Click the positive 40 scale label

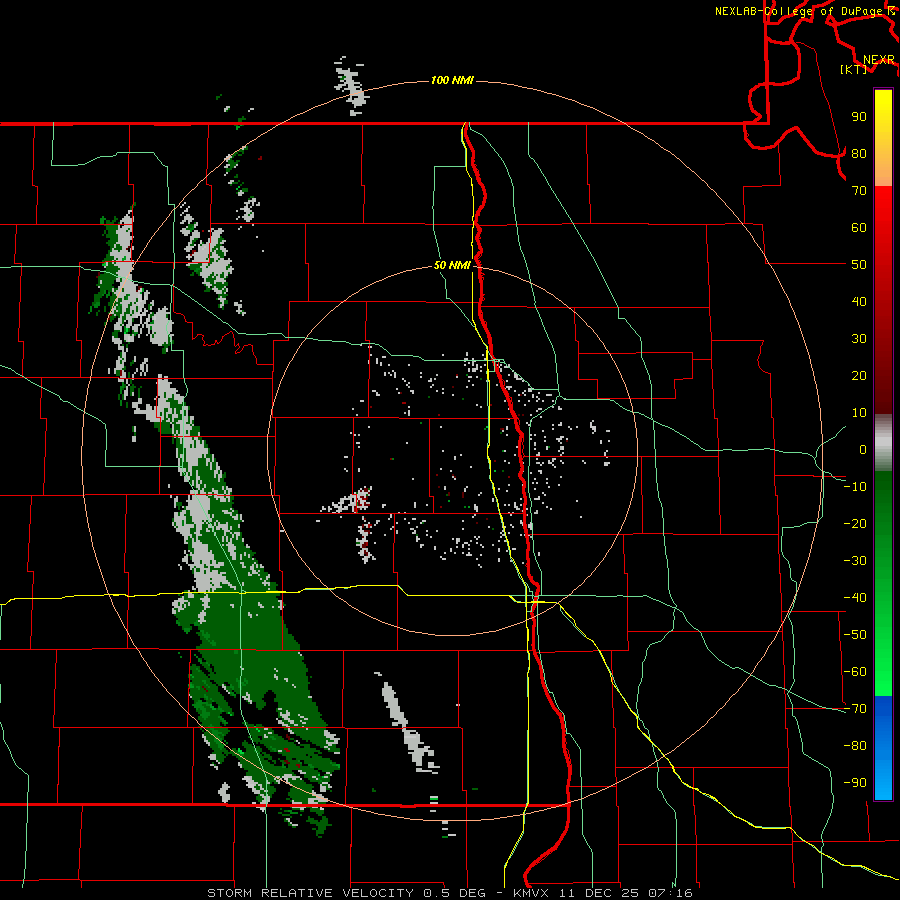coord(859,301)
